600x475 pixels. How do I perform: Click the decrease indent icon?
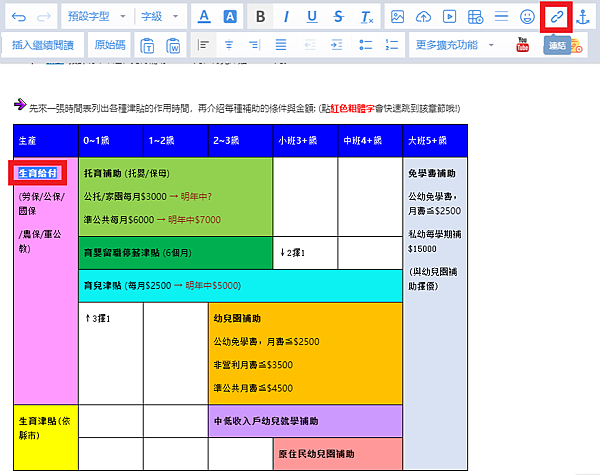pyautogui.click(x=310, y=45)
